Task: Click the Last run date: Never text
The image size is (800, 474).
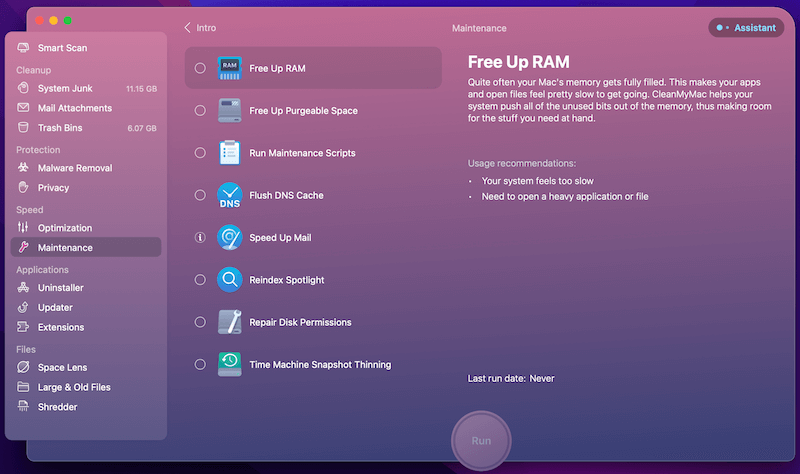Action: pos(511,379)
